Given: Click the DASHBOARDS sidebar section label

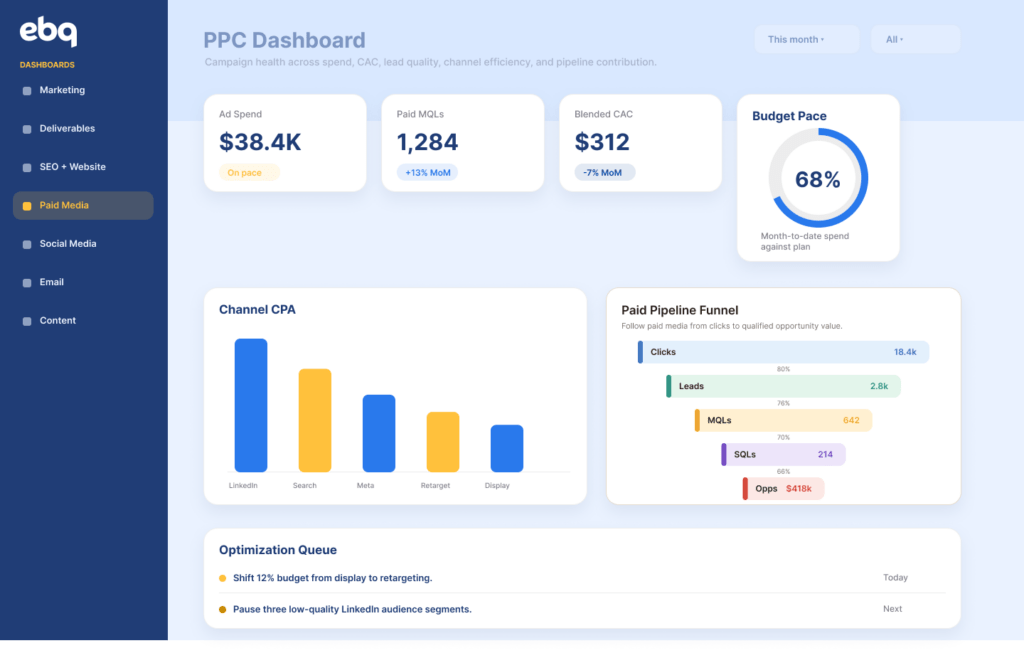Looking at the screenshot, I should (x=47, y=65).
